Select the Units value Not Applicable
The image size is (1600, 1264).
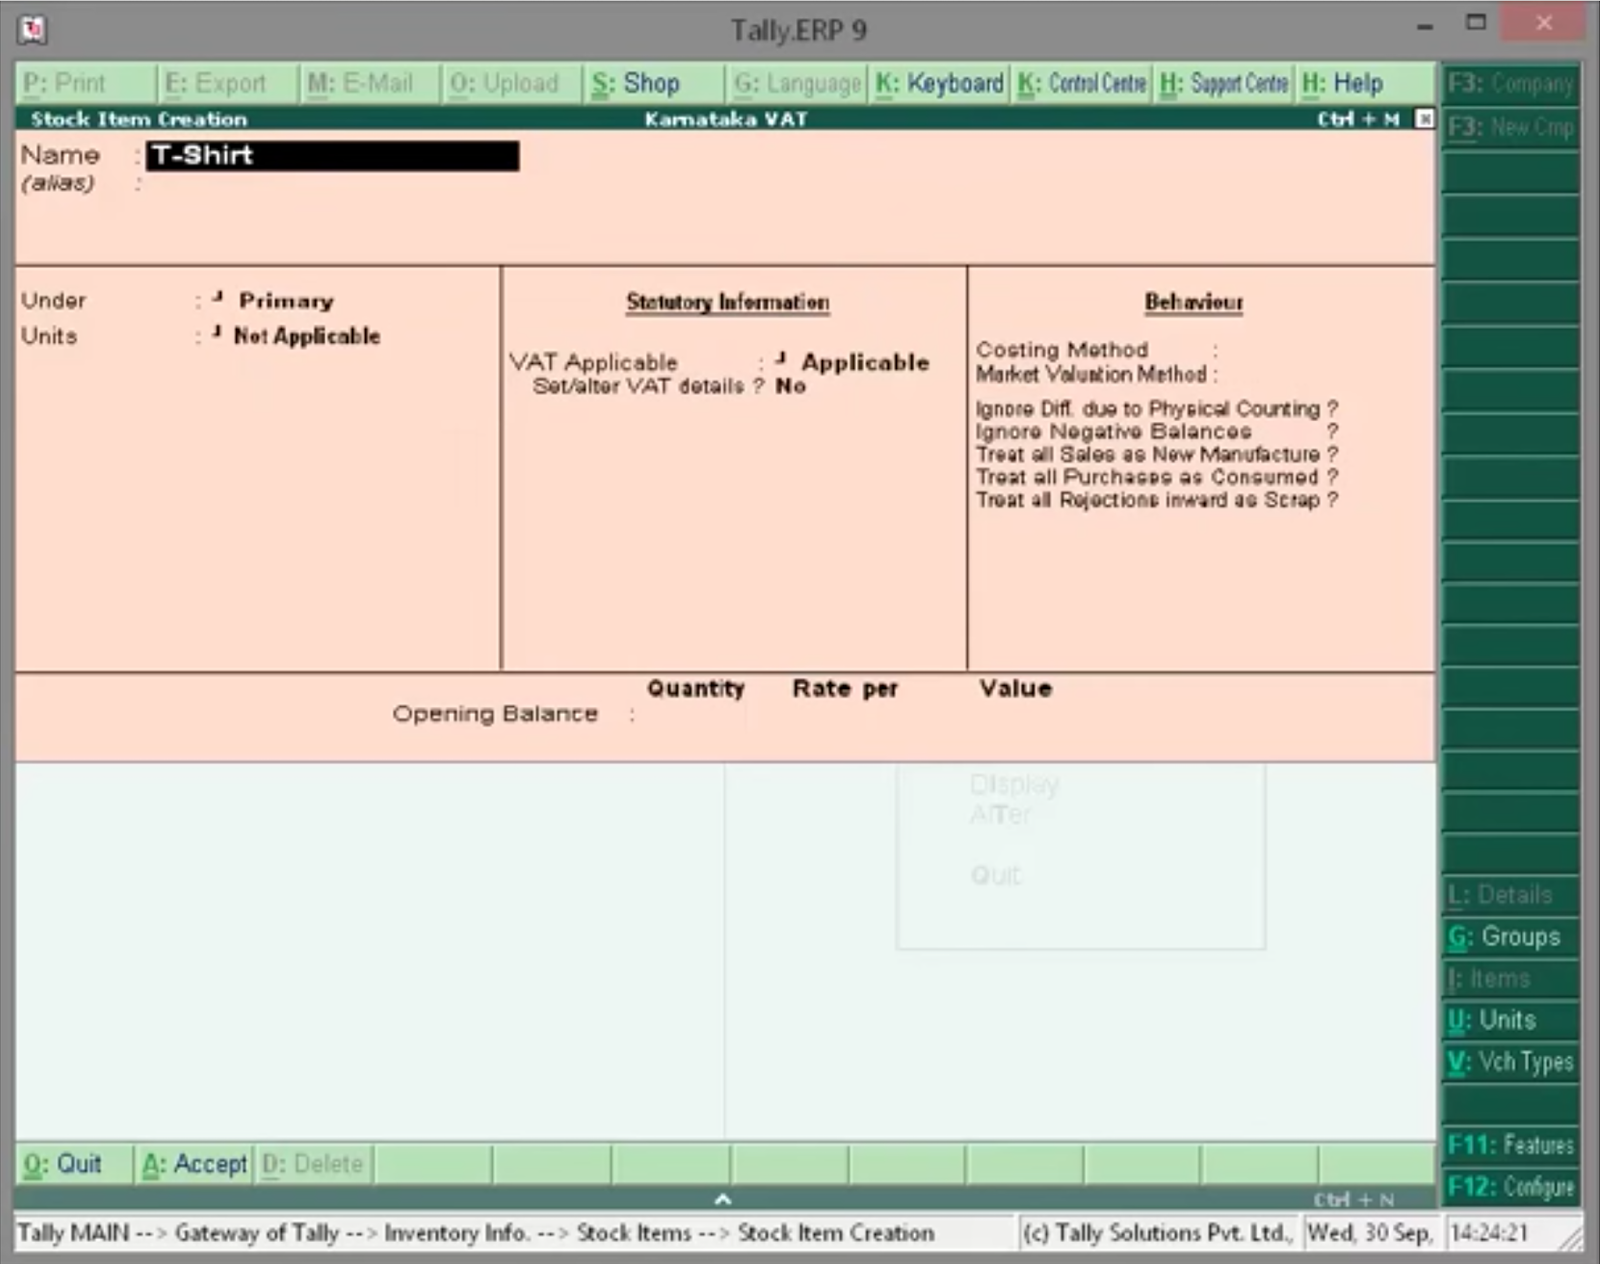(x=307, y=336)
